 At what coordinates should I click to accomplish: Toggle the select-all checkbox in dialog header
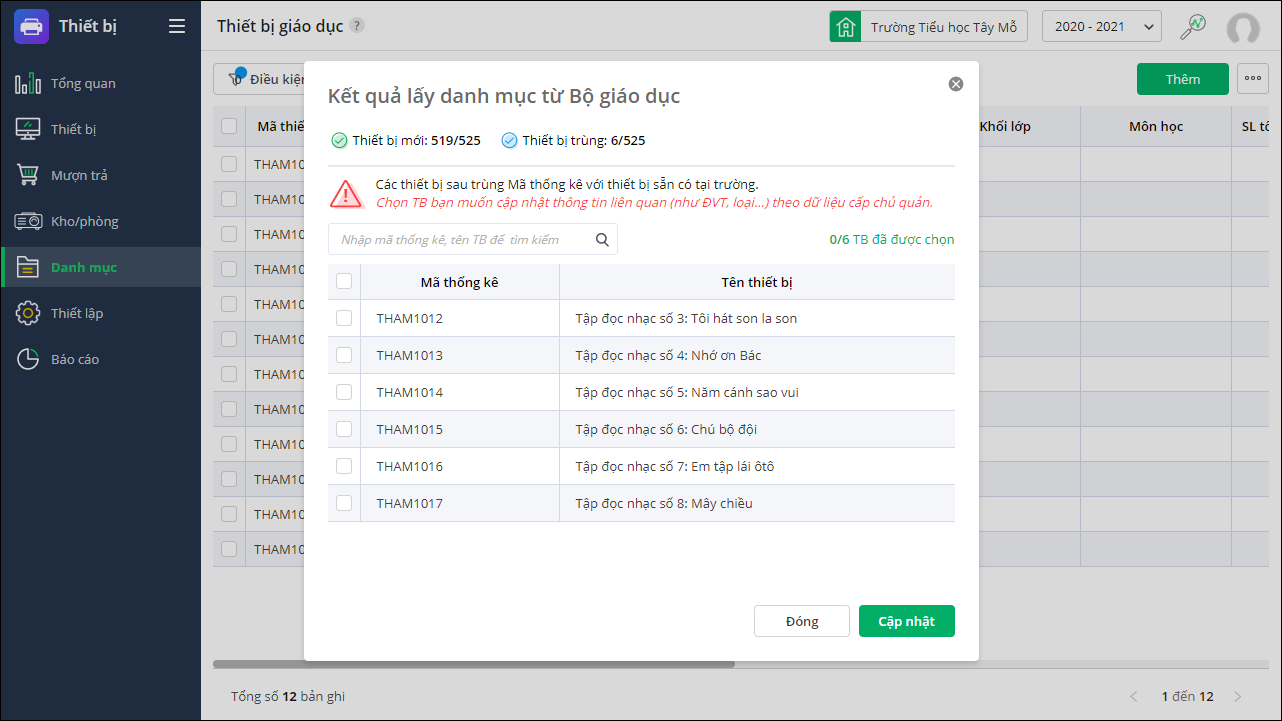tap(344, 282)
